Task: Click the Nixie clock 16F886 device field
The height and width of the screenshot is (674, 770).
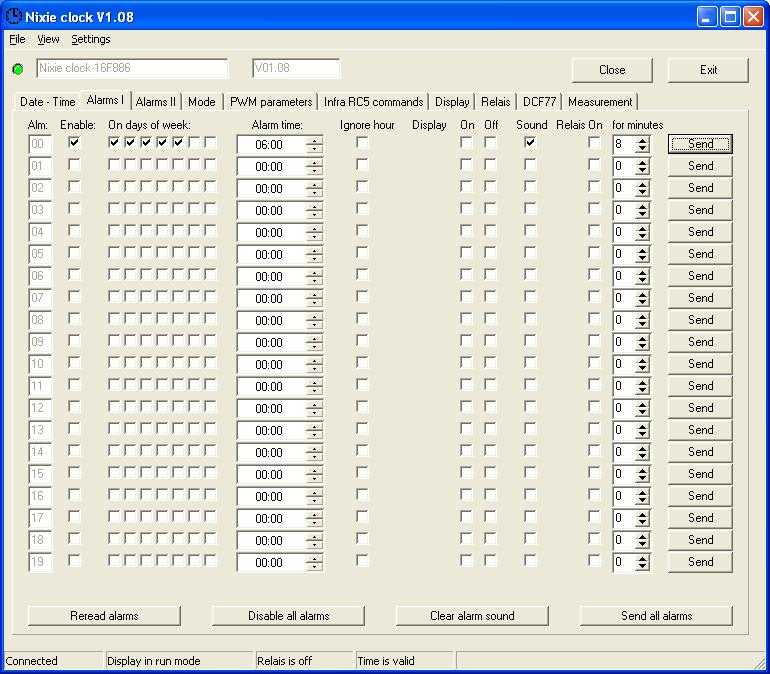Action: pyautogui.click(x=132, y=68)
